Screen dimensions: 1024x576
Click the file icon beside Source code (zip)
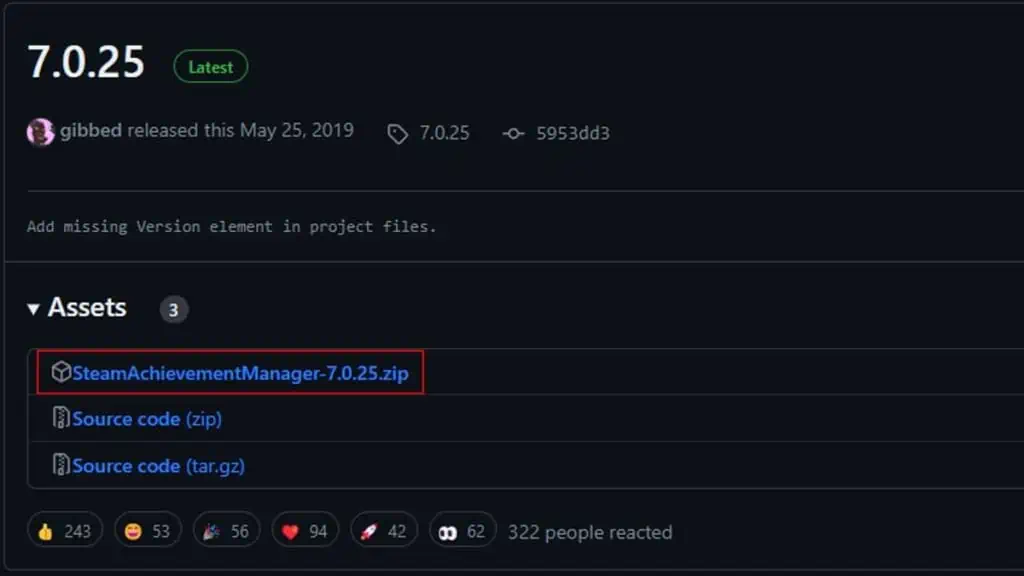pos(61,419)
